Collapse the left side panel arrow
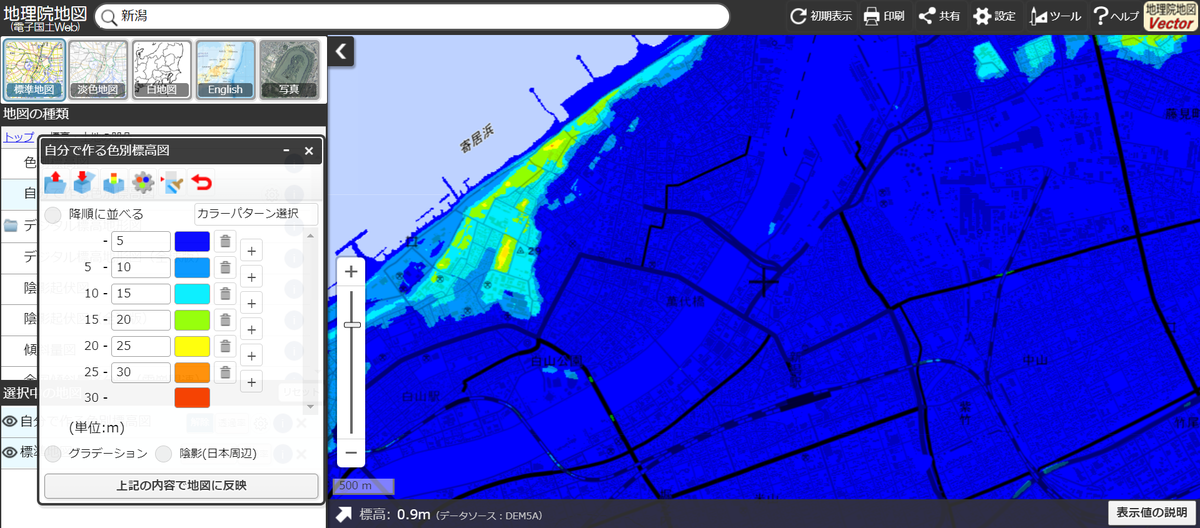 pos(342,51)
